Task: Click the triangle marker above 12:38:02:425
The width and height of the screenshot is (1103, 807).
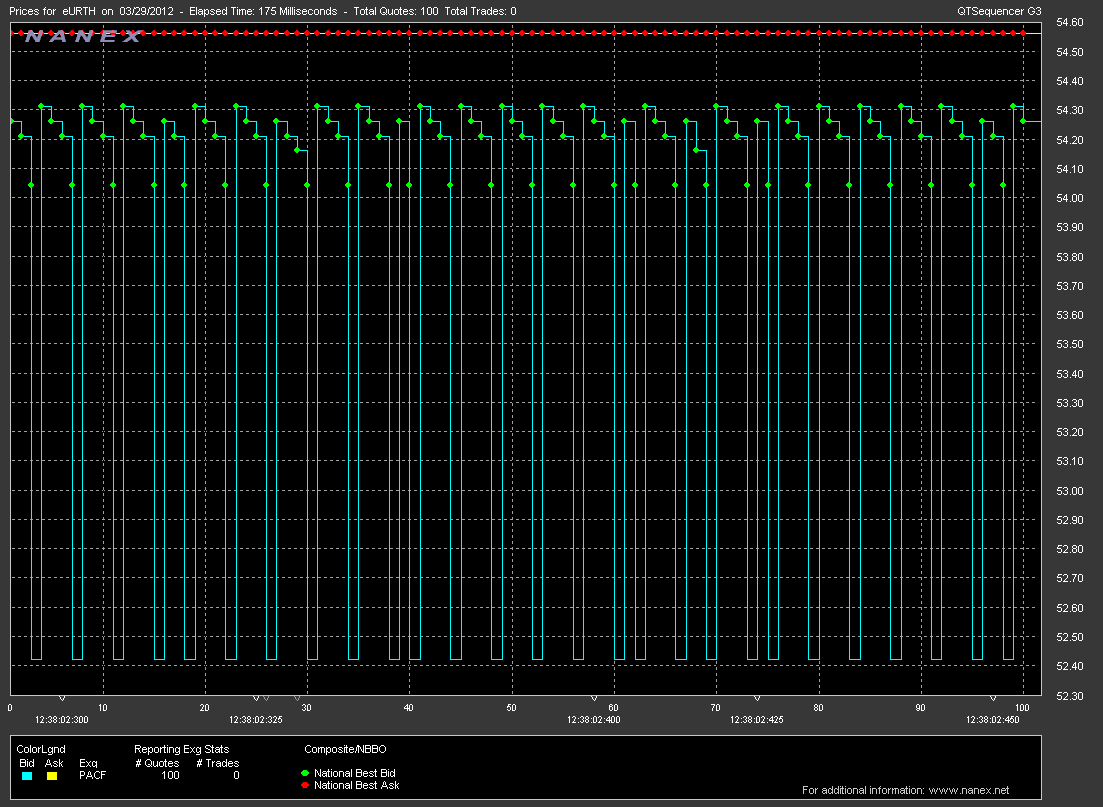Action: tap(757, 699)
